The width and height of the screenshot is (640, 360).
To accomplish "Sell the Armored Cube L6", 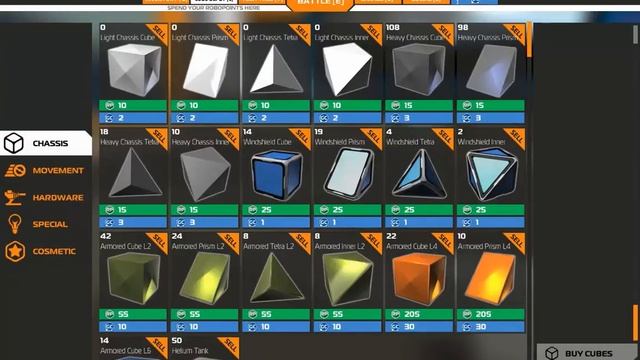I will [x=158, y=346].
